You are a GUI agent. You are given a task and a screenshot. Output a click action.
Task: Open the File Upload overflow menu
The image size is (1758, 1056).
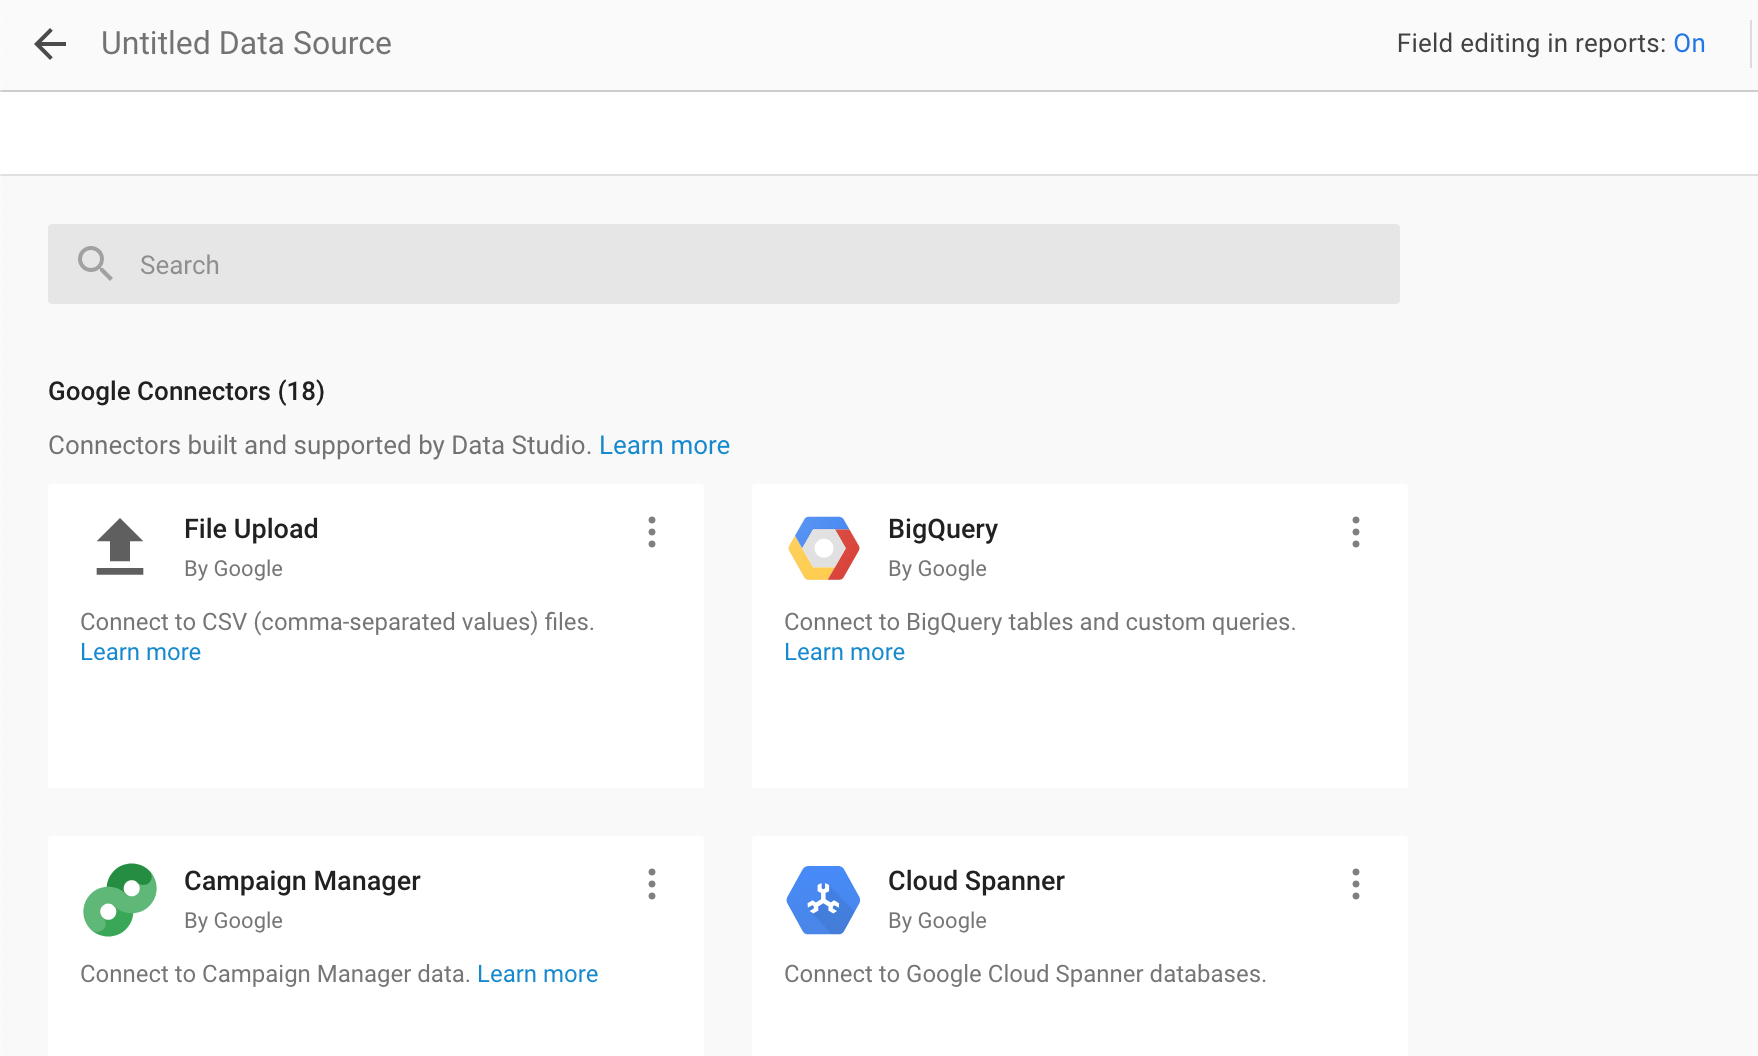pyautogui.click(x=651, y=532)
